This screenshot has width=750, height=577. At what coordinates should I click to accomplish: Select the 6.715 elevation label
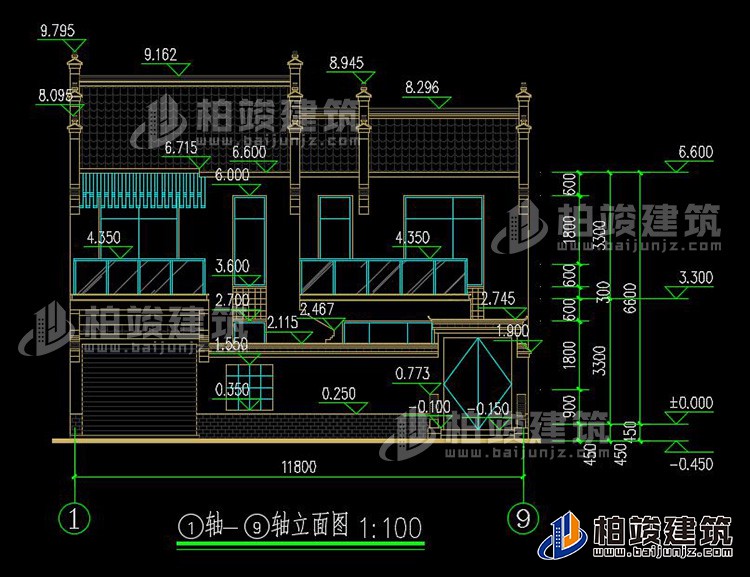(x=180, y=148)
